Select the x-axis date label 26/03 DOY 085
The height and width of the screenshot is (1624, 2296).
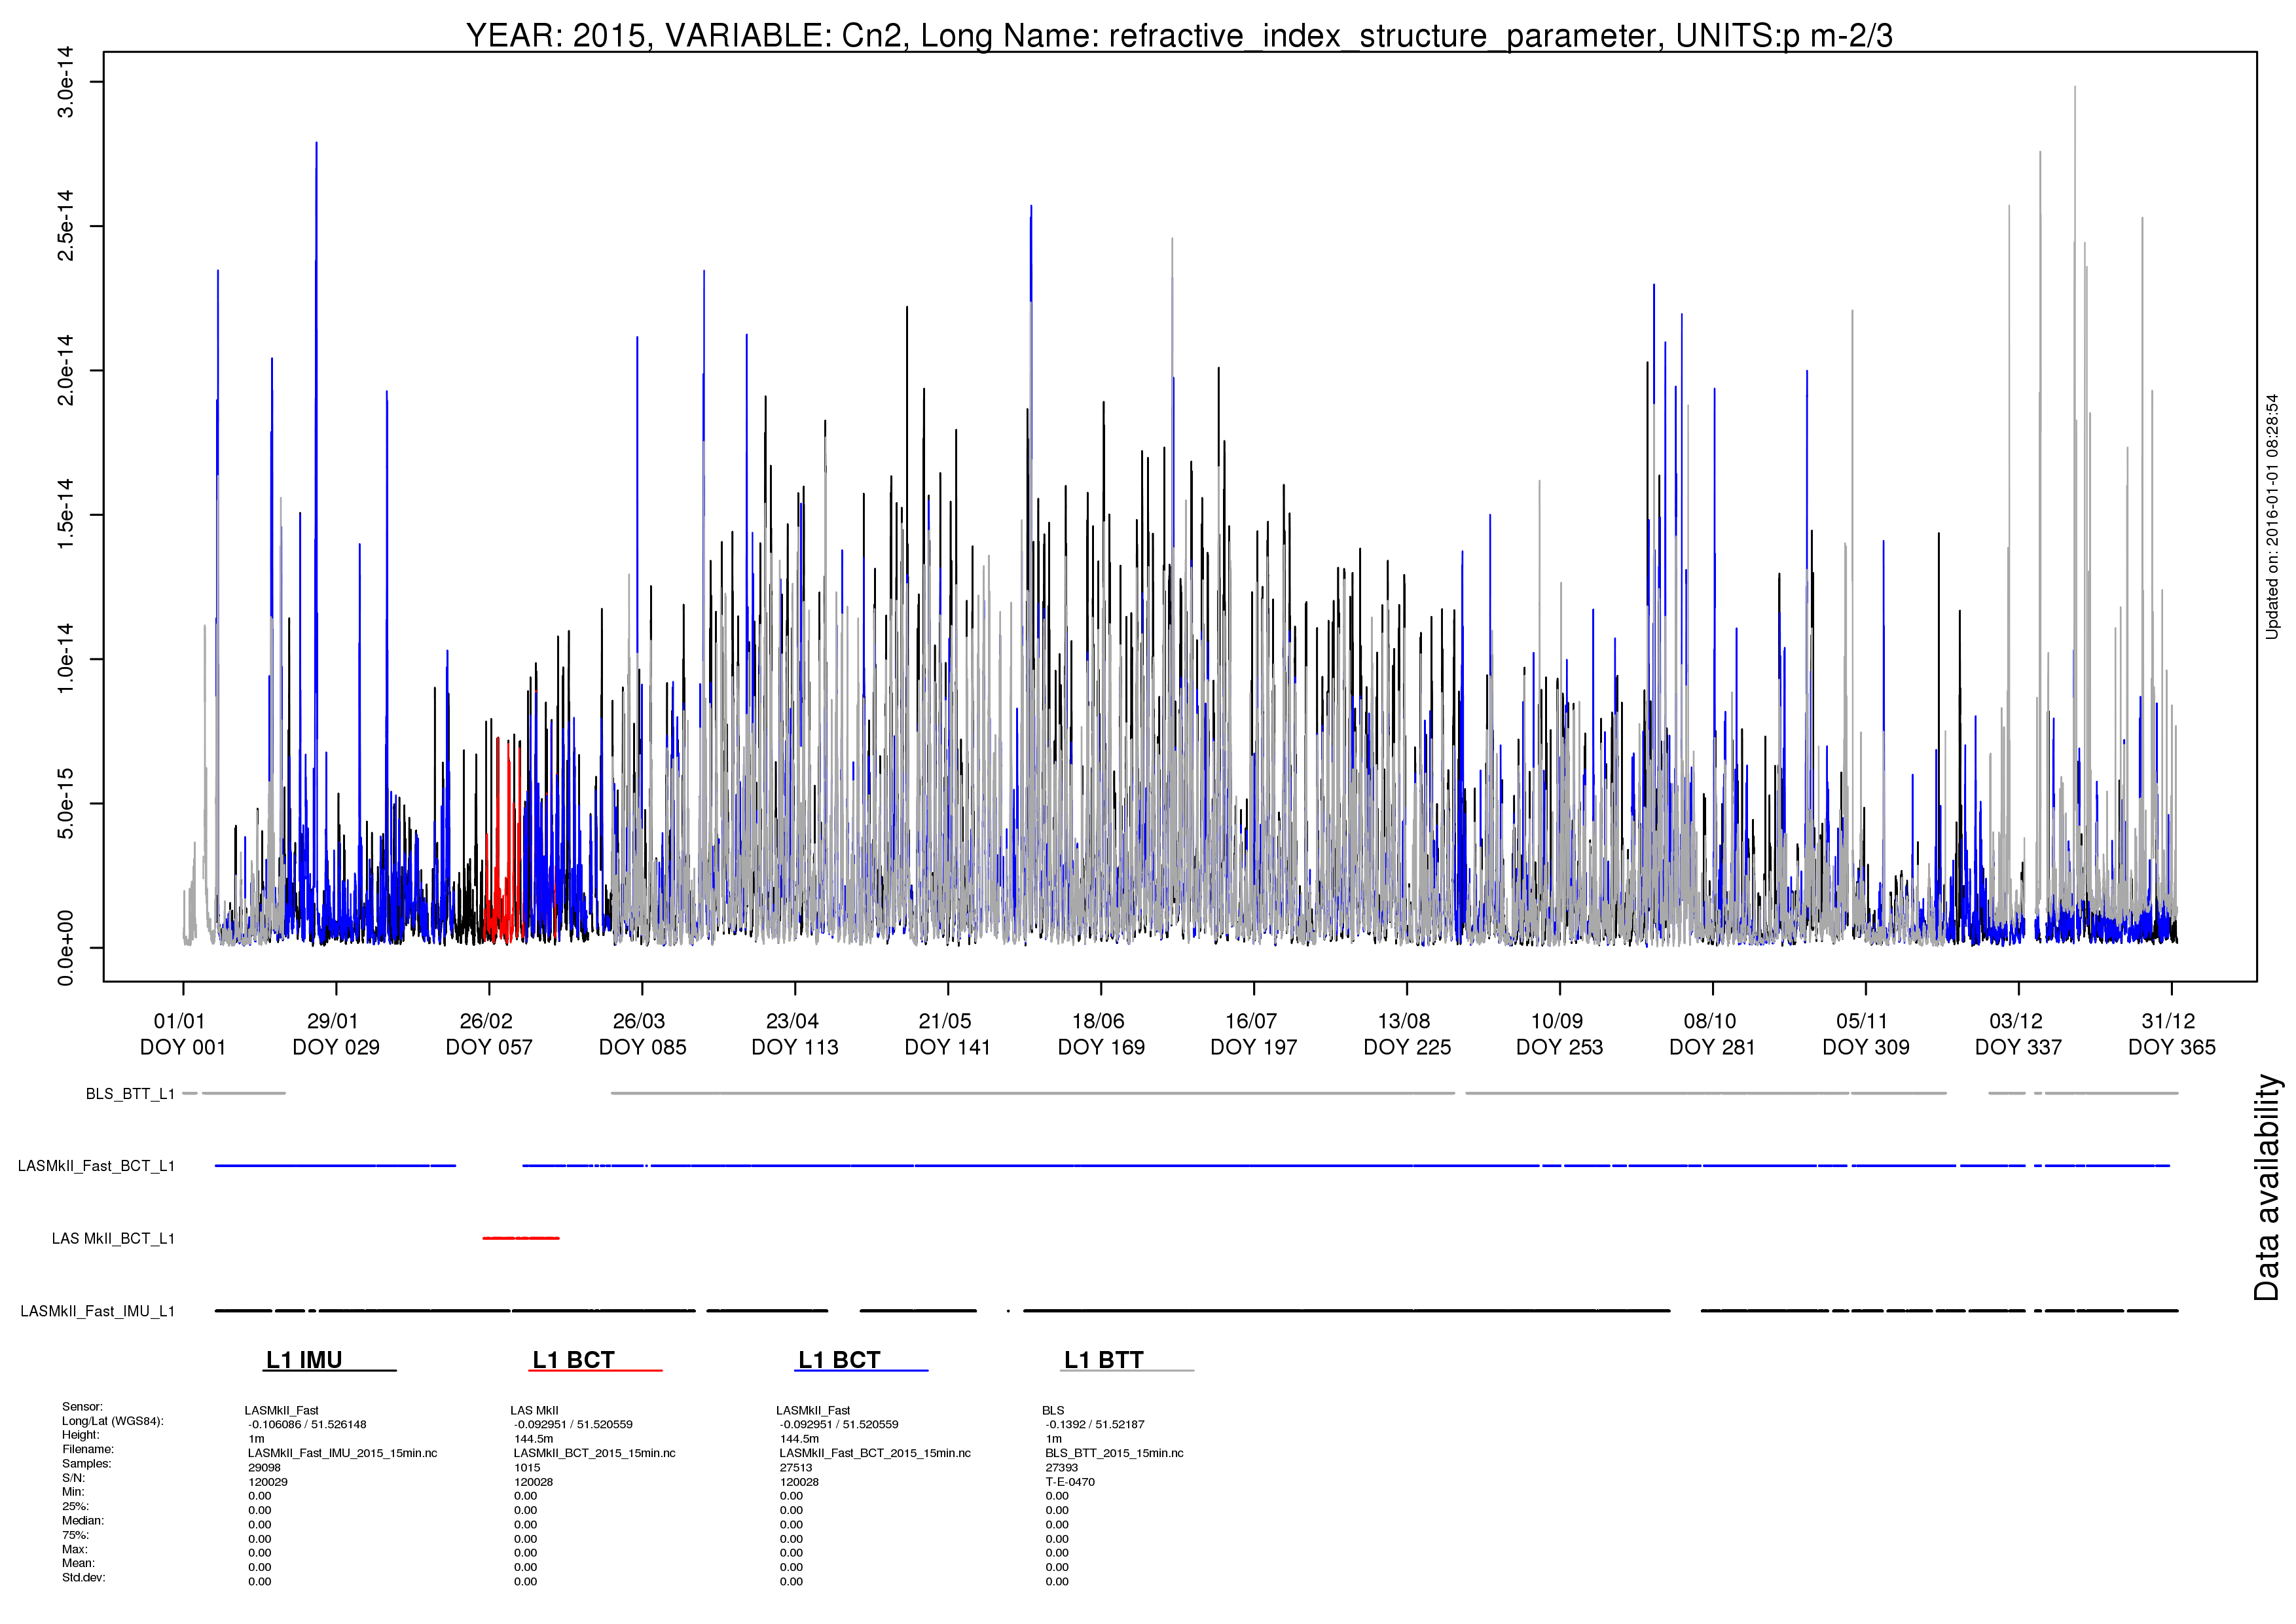pos(642,1034)
